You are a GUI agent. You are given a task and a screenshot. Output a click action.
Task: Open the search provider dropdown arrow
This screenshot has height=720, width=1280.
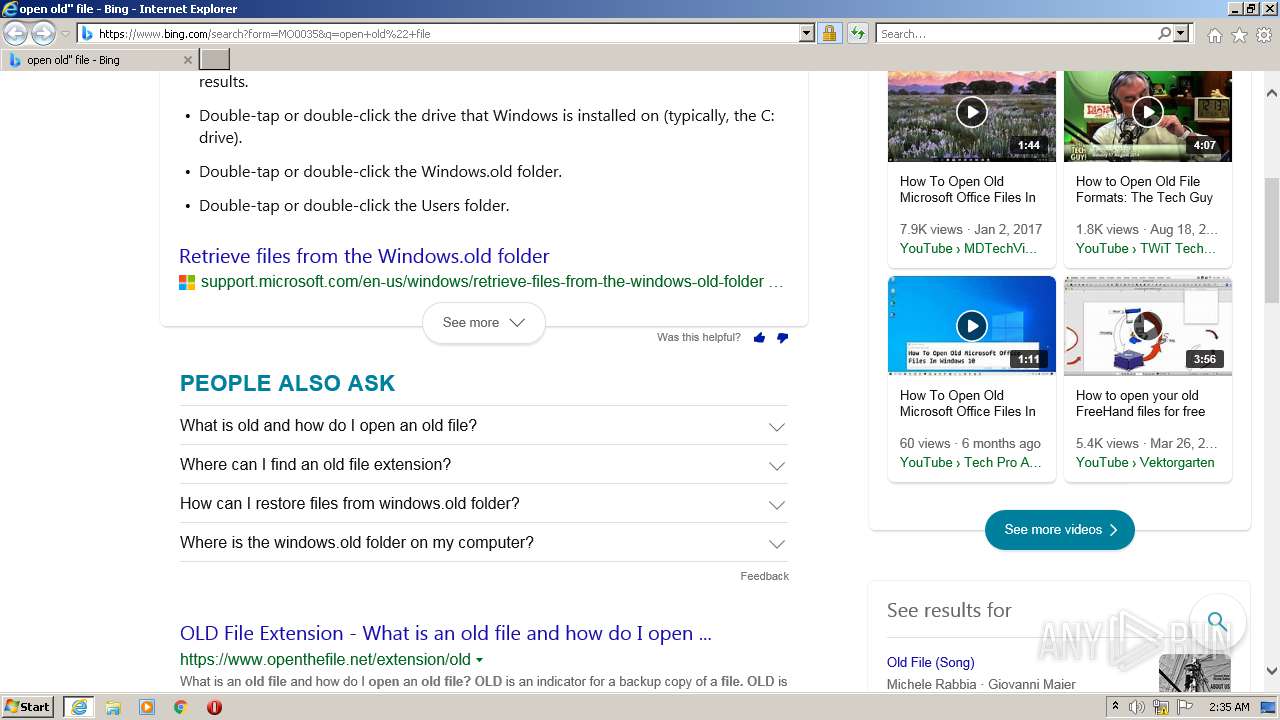[1181, 33]
